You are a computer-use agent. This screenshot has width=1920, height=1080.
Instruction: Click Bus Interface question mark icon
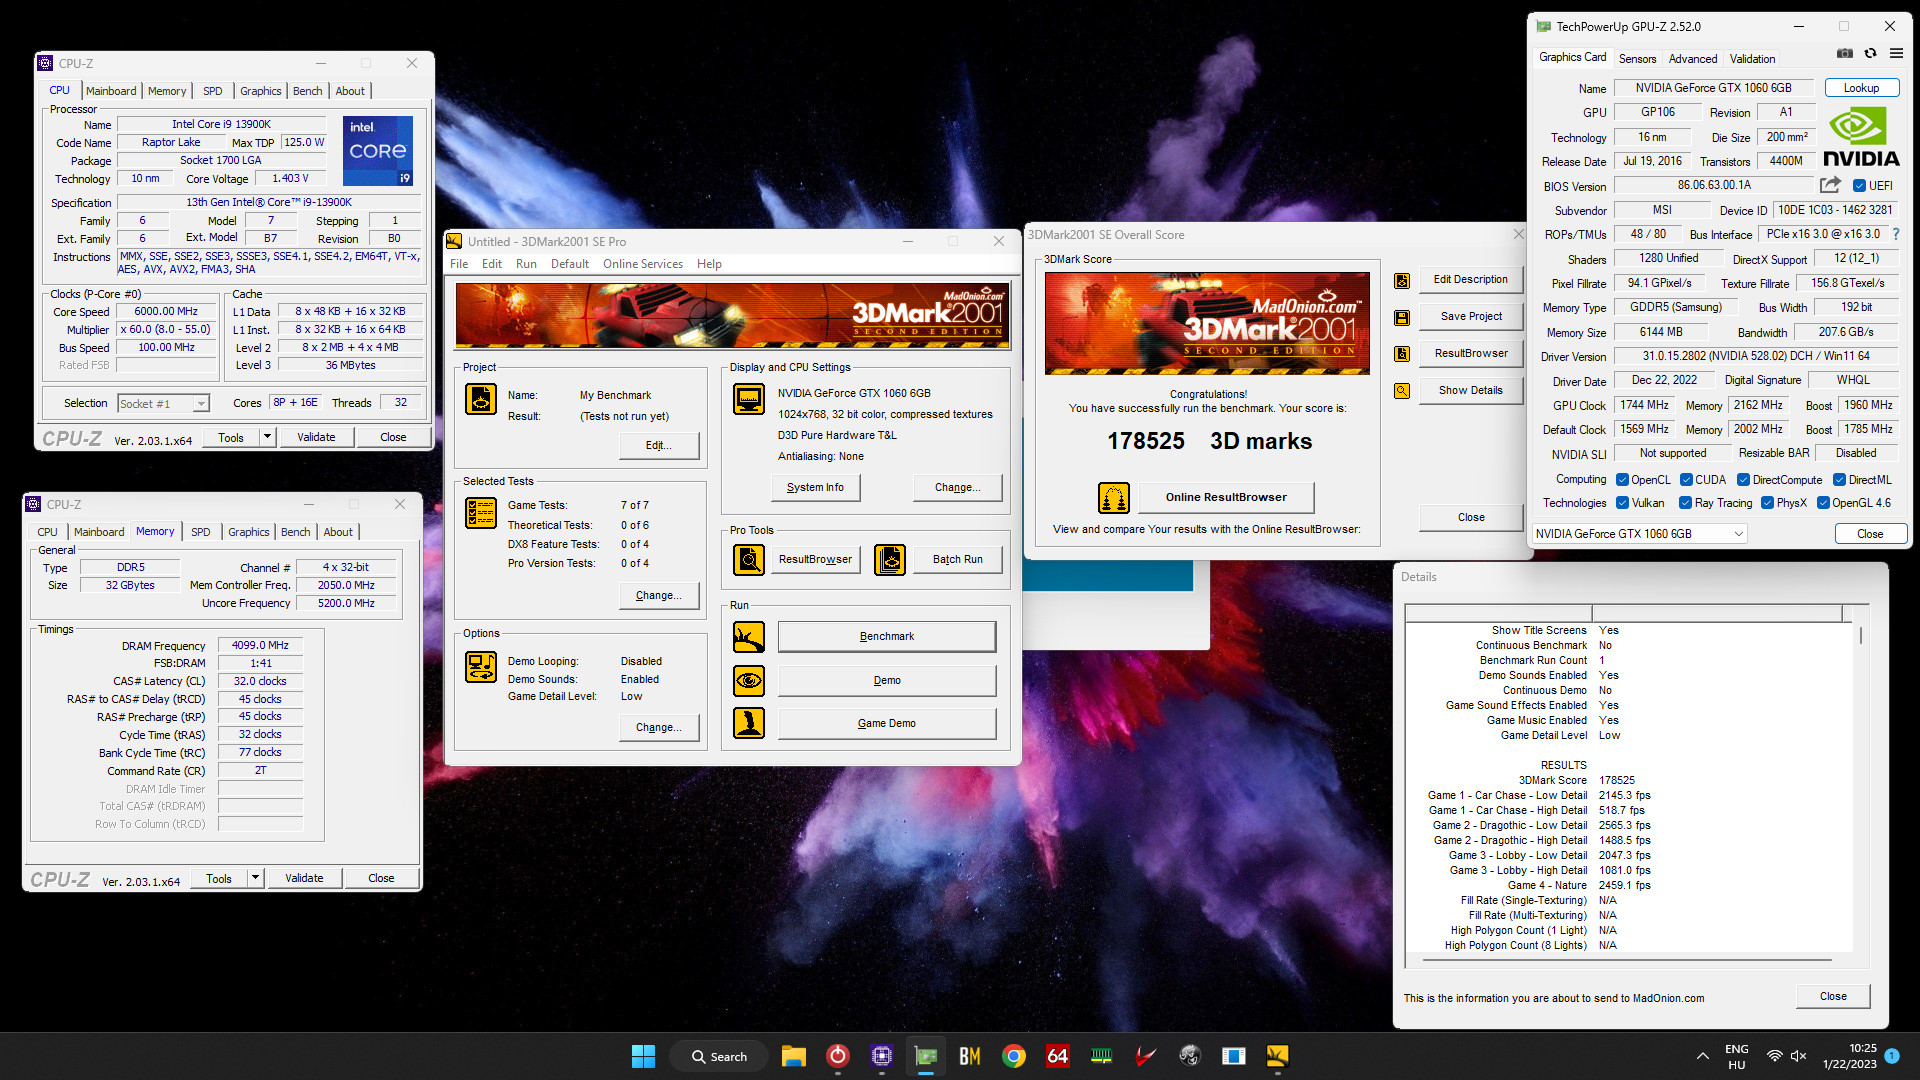(x=1895, y=234)
